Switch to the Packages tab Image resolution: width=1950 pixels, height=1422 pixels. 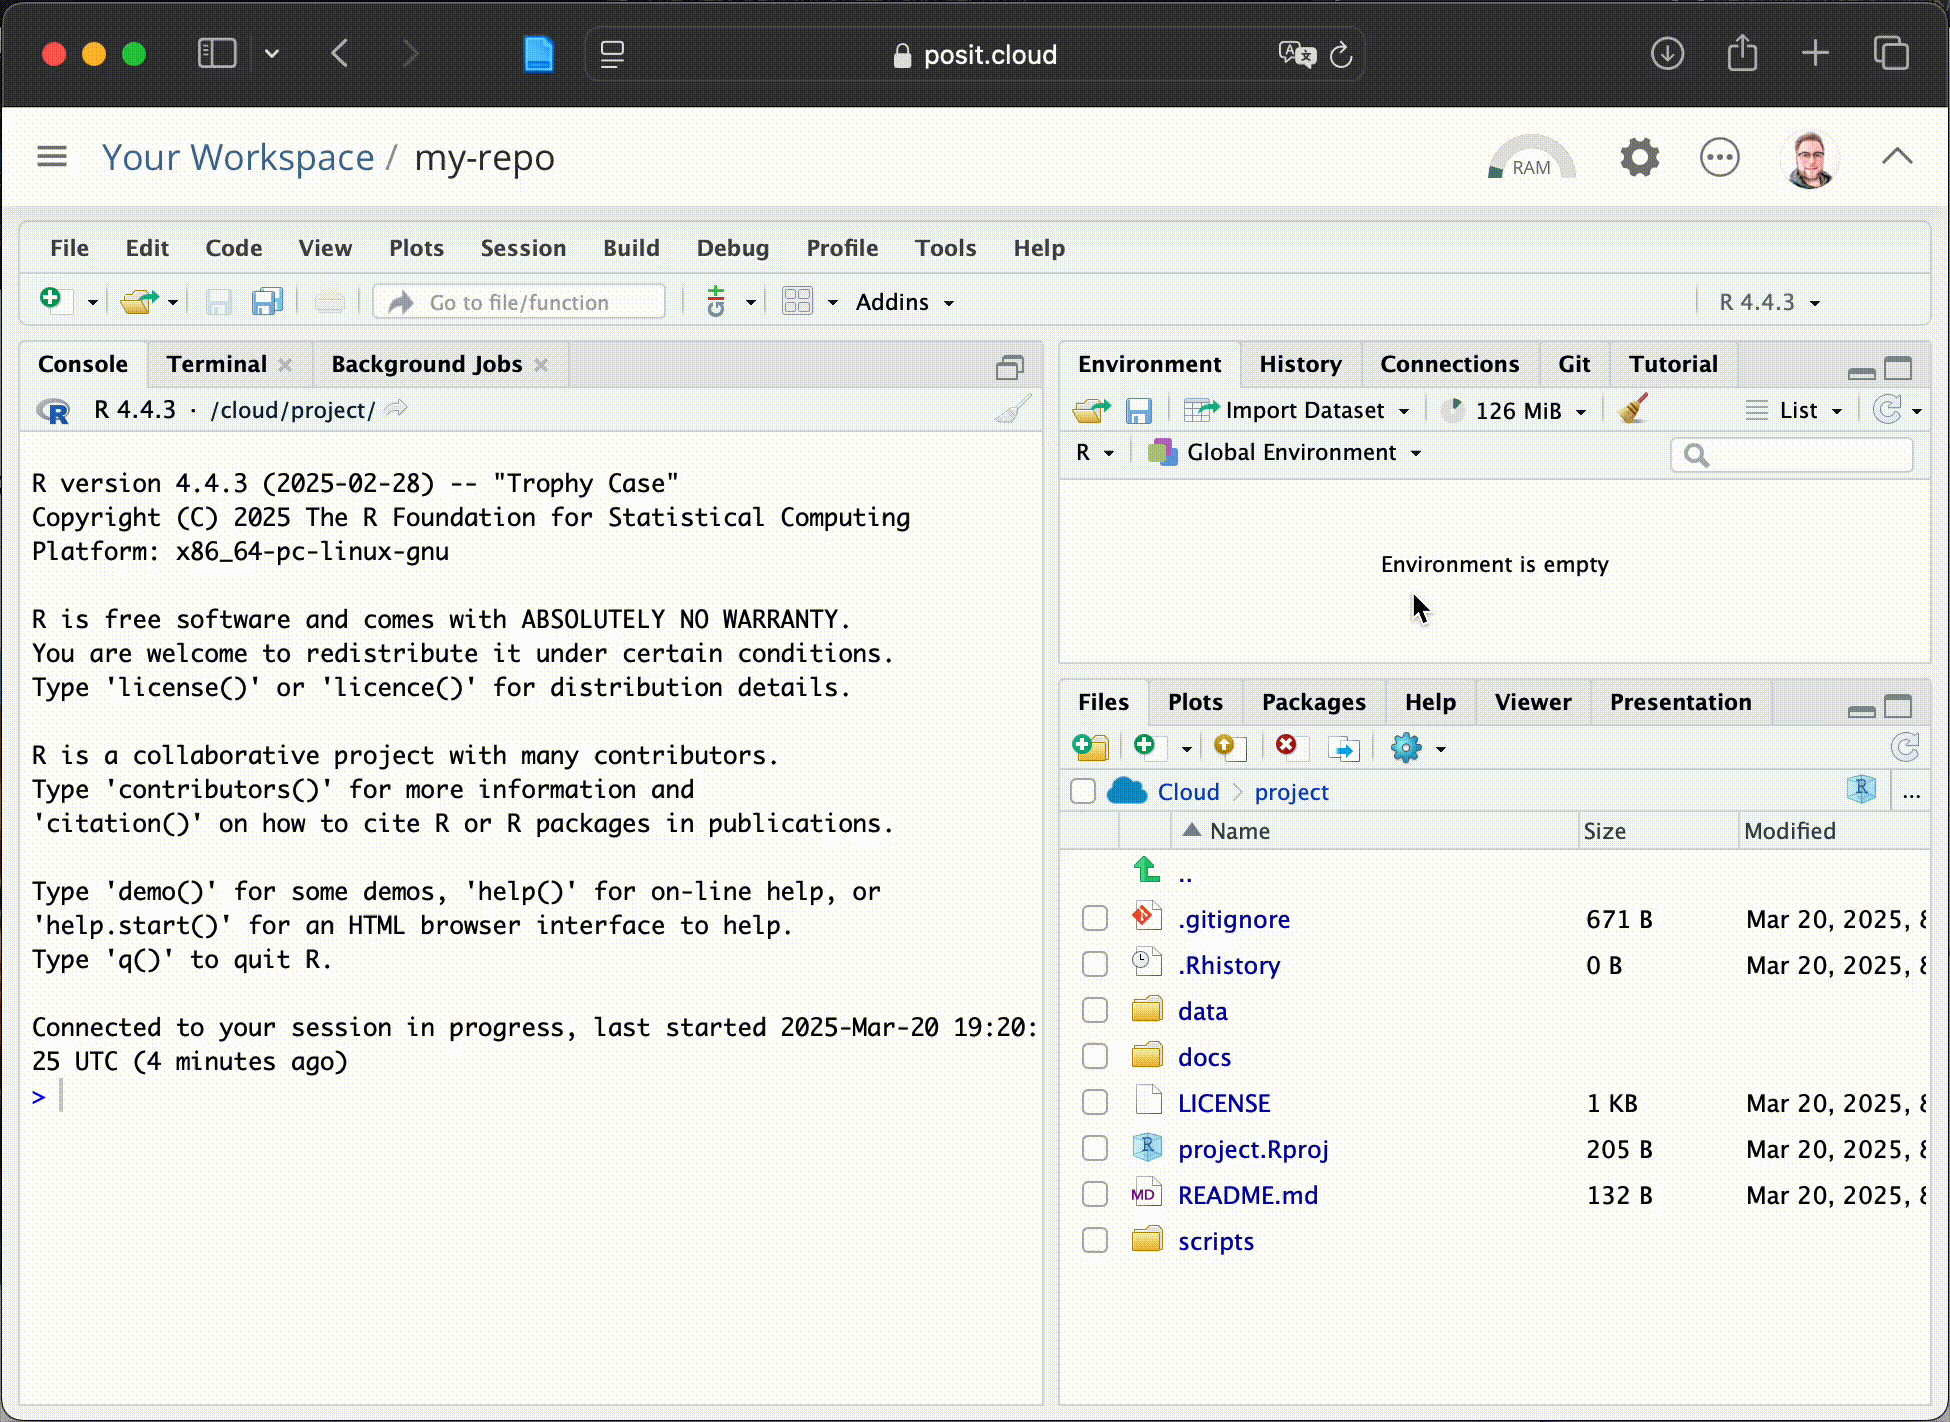pyautogui.click(x=1313, y=702)
